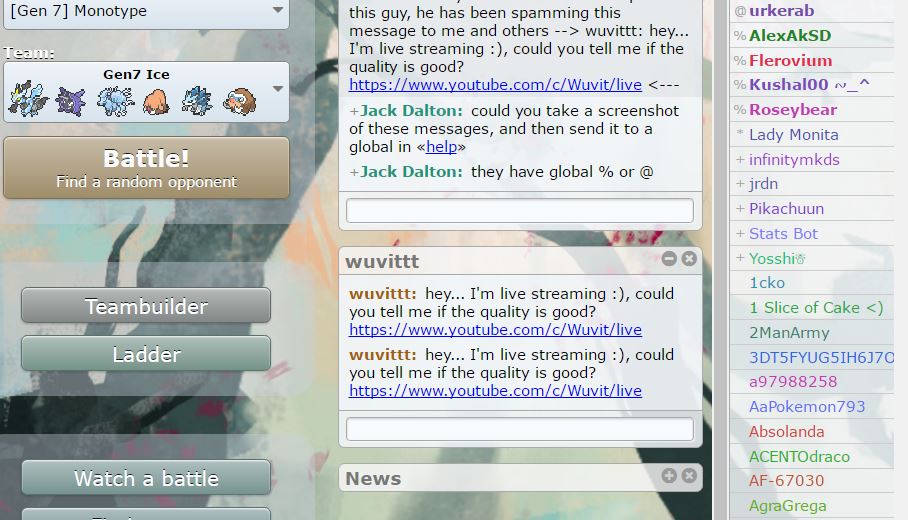The height and width of the screenshot is (520, 908).
Task: Select user Pikachuun in the user list
Action: click(x=812, y=208)
